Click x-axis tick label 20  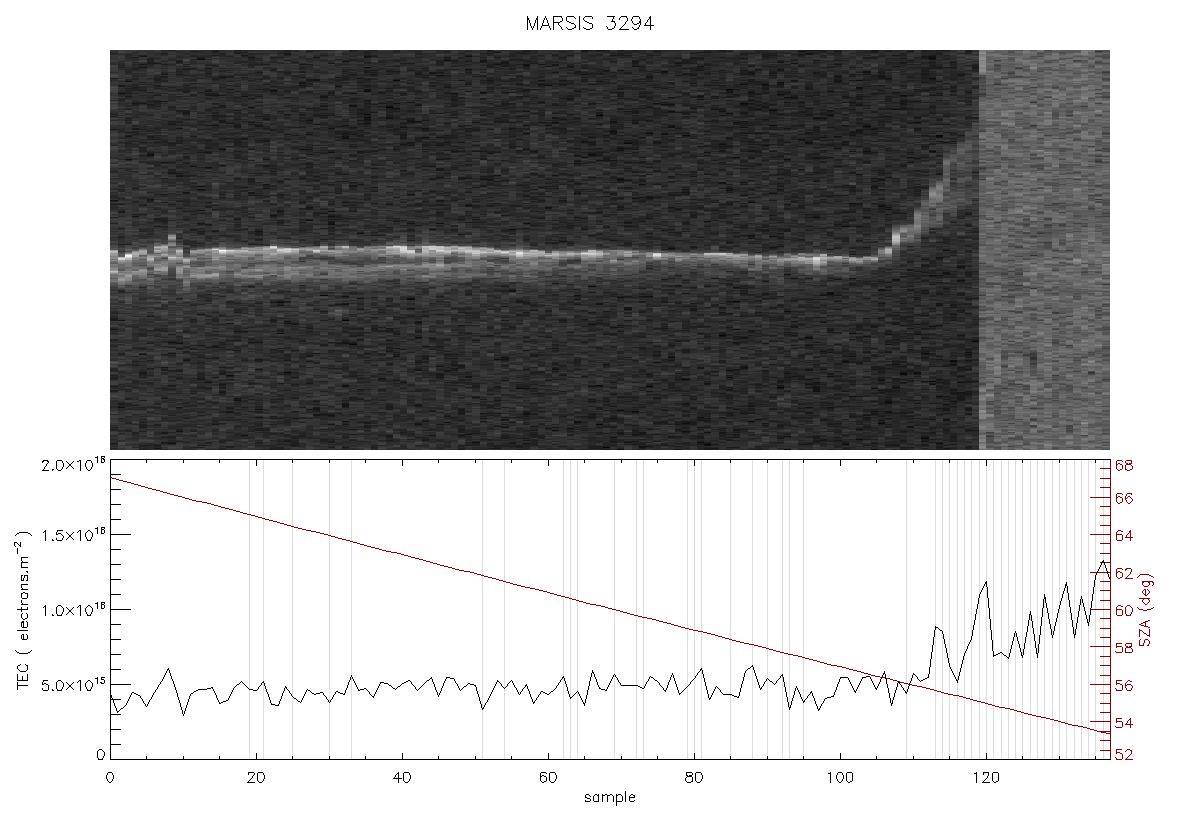click(x=256, y=777)
